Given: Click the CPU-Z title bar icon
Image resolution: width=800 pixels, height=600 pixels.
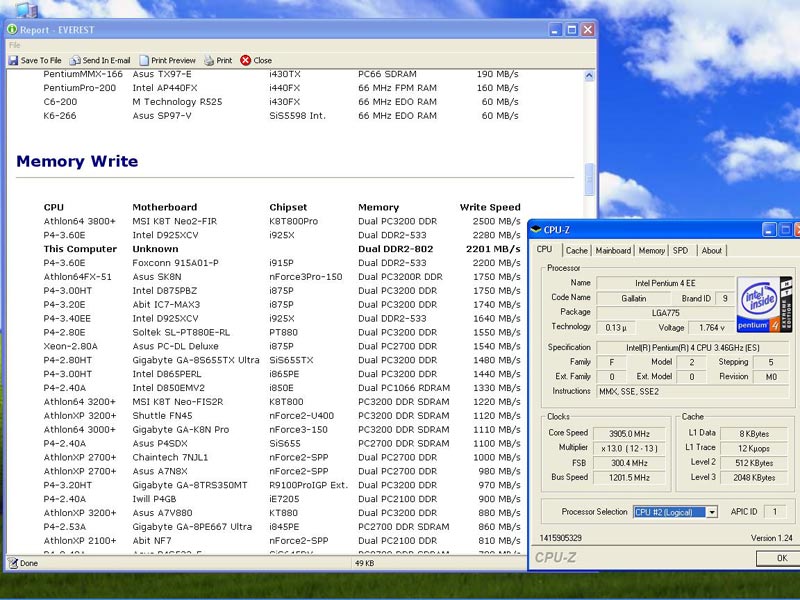Looking at the screenshot, I should (536, 230).
